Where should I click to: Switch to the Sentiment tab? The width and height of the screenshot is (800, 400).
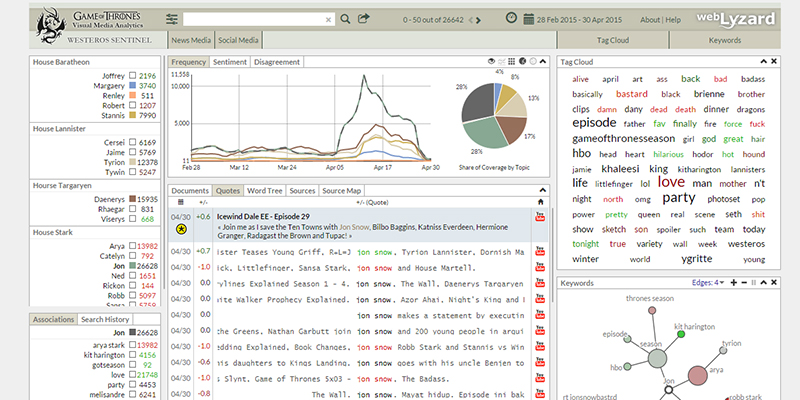[x=230, y=62]
